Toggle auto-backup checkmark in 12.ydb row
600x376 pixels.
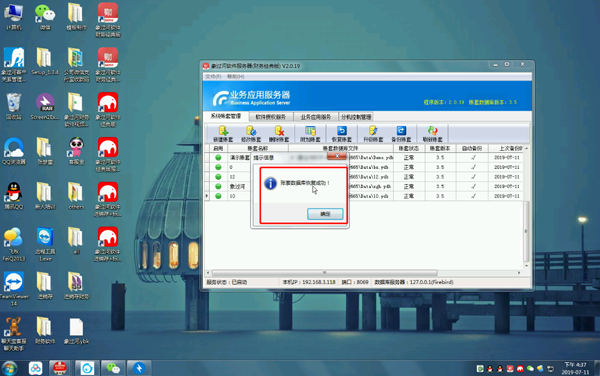473,177
